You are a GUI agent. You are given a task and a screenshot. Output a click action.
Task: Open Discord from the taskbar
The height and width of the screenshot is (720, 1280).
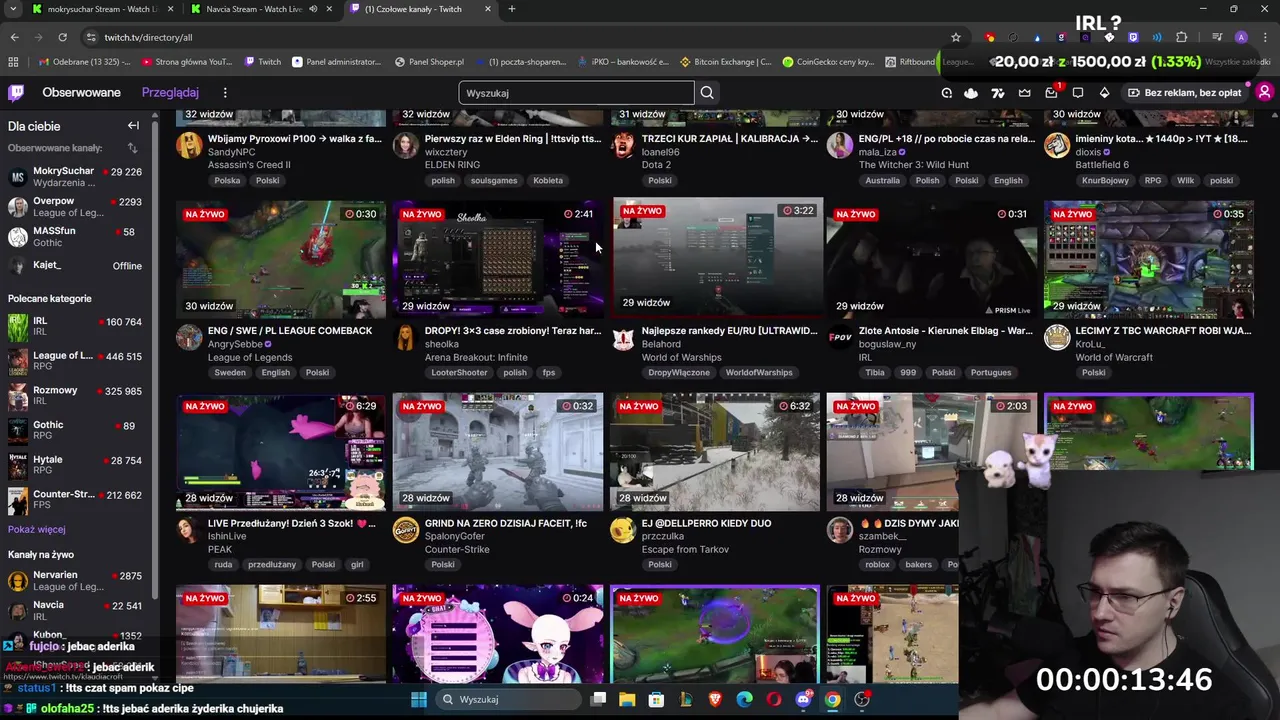tap(803, 699)
